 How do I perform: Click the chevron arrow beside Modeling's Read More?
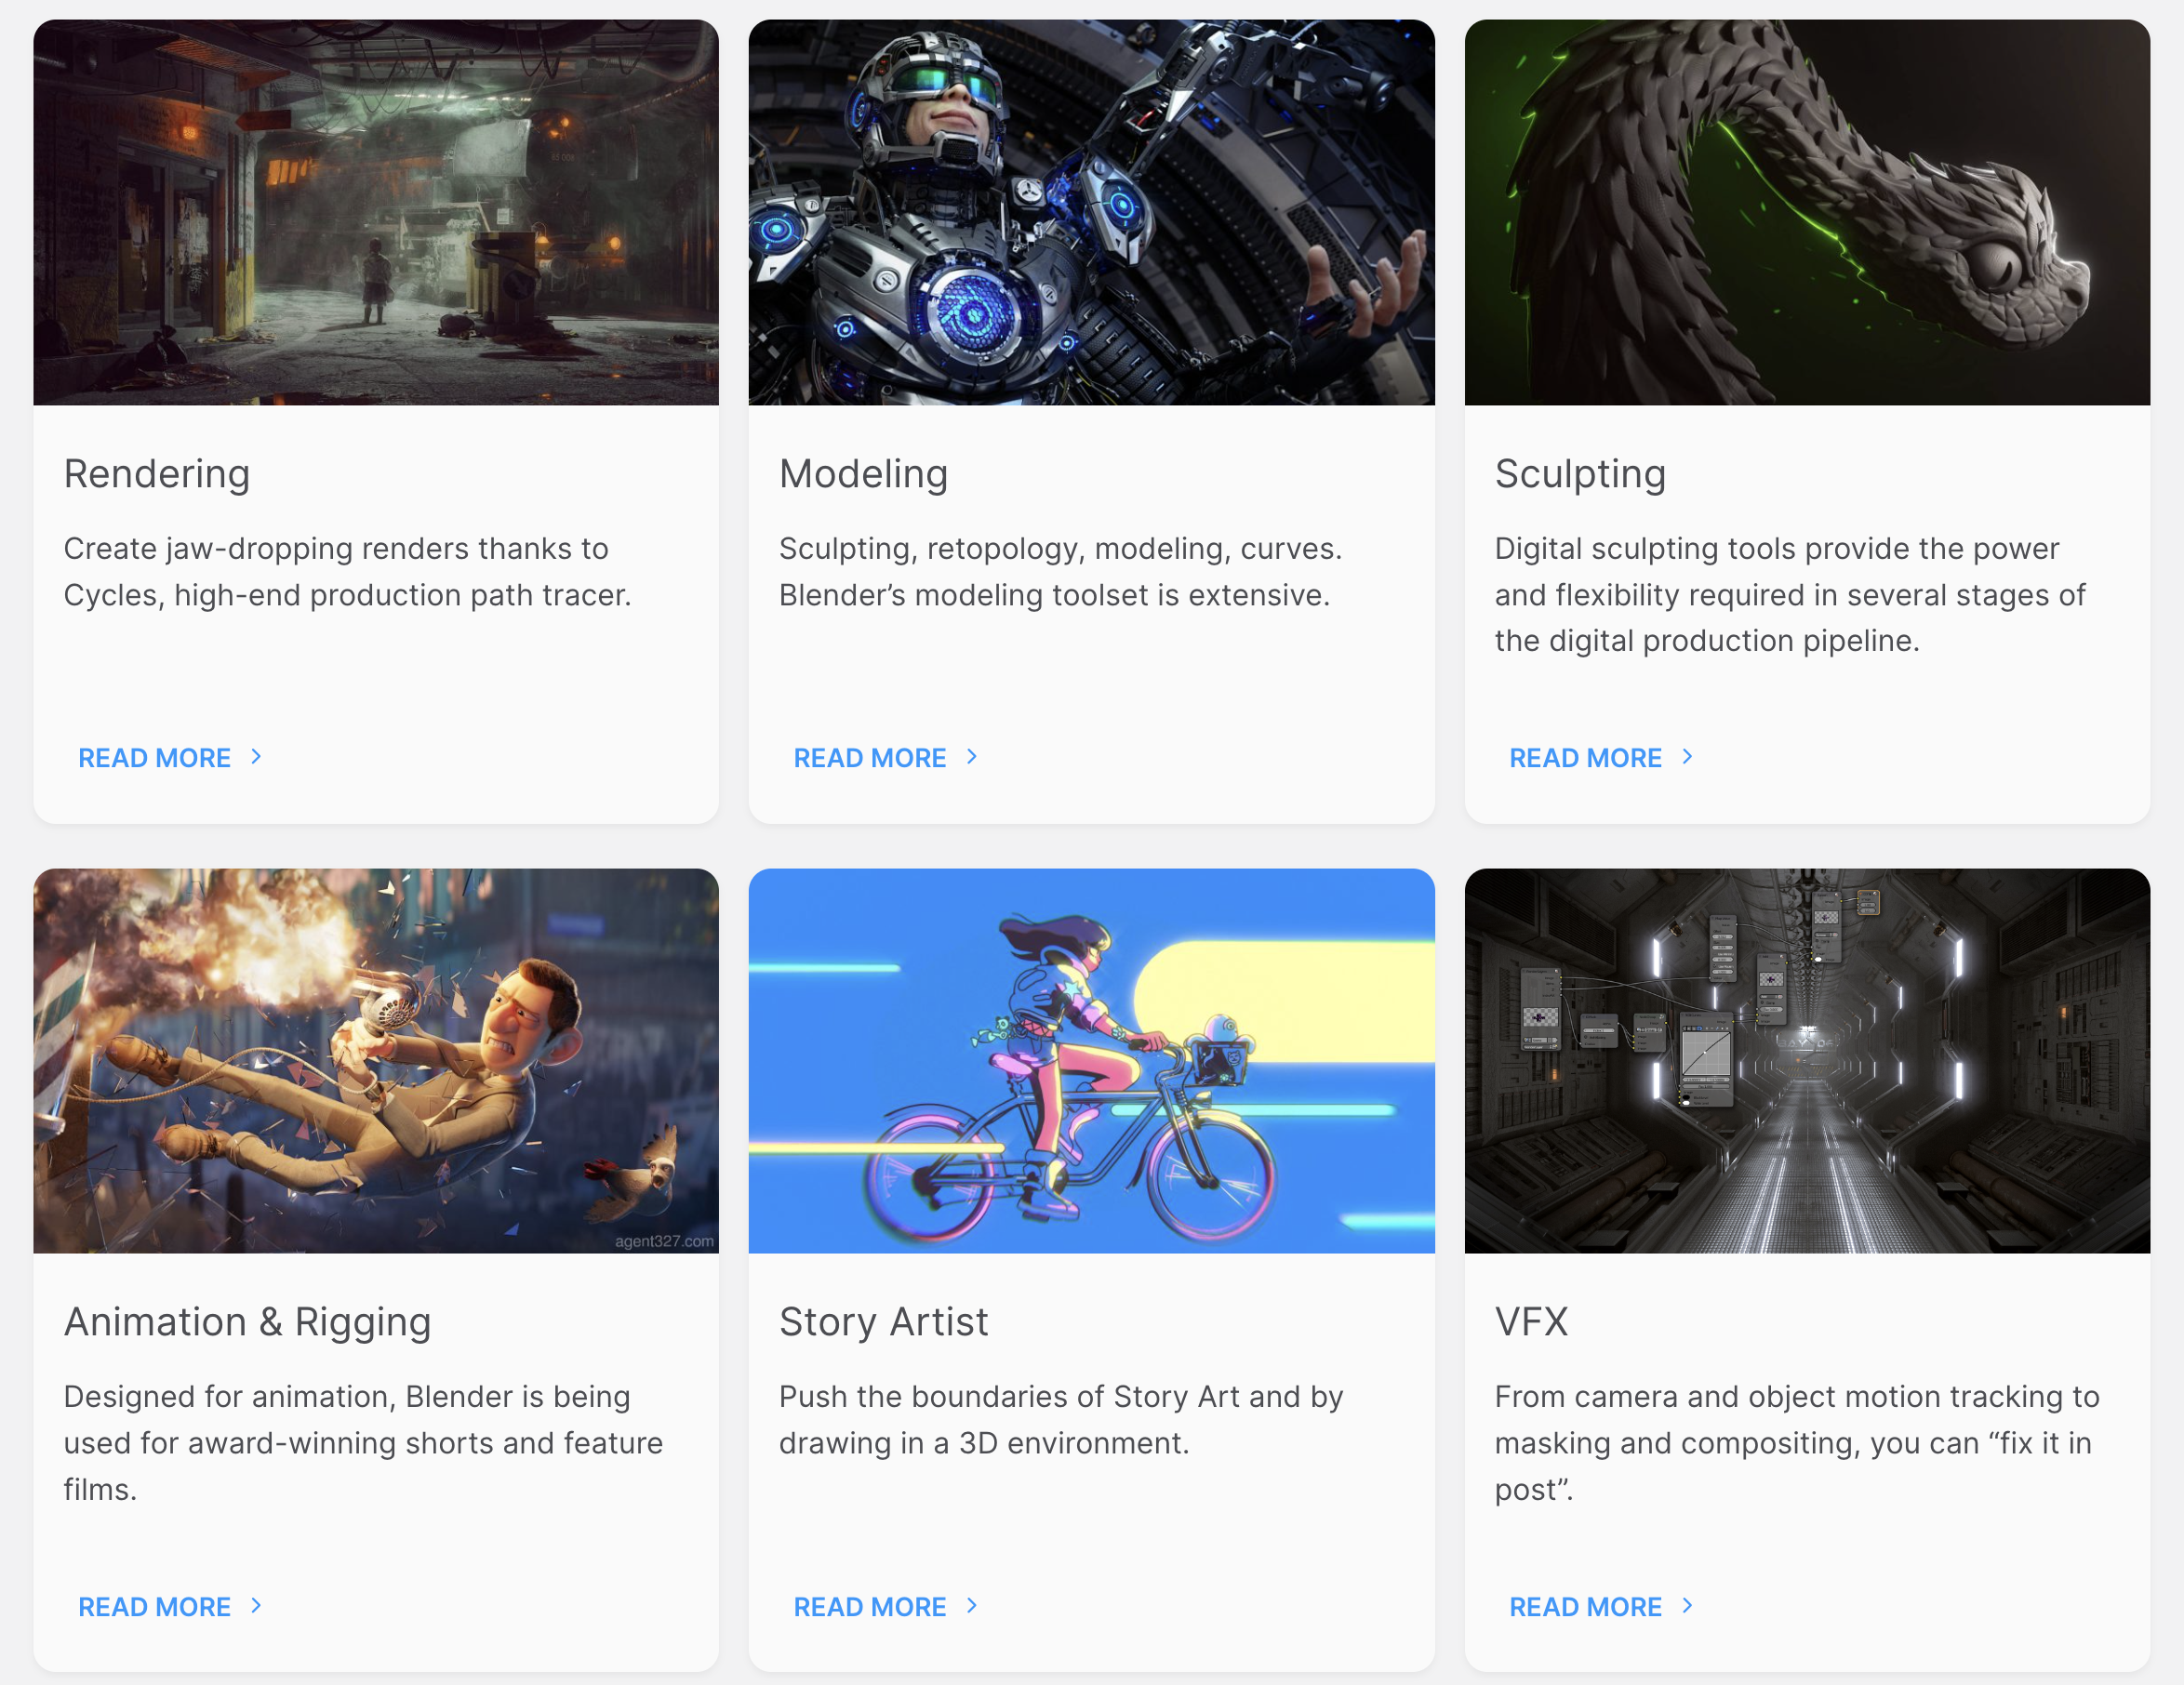(x=971, y=757)
